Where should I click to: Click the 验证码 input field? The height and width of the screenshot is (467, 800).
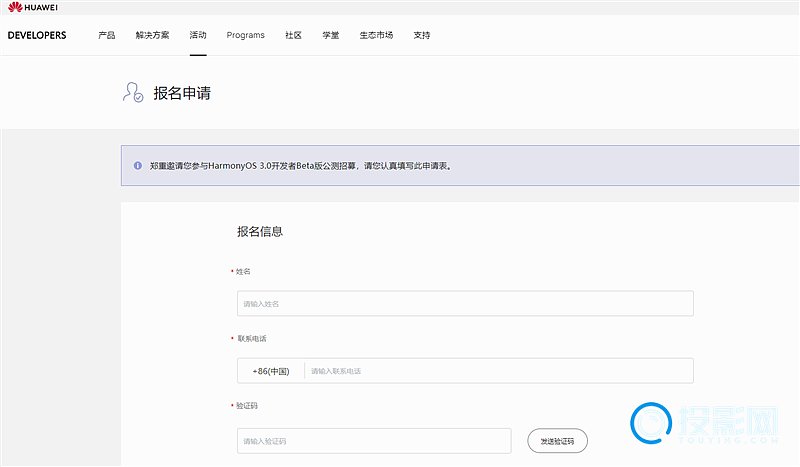pos(375,441)
